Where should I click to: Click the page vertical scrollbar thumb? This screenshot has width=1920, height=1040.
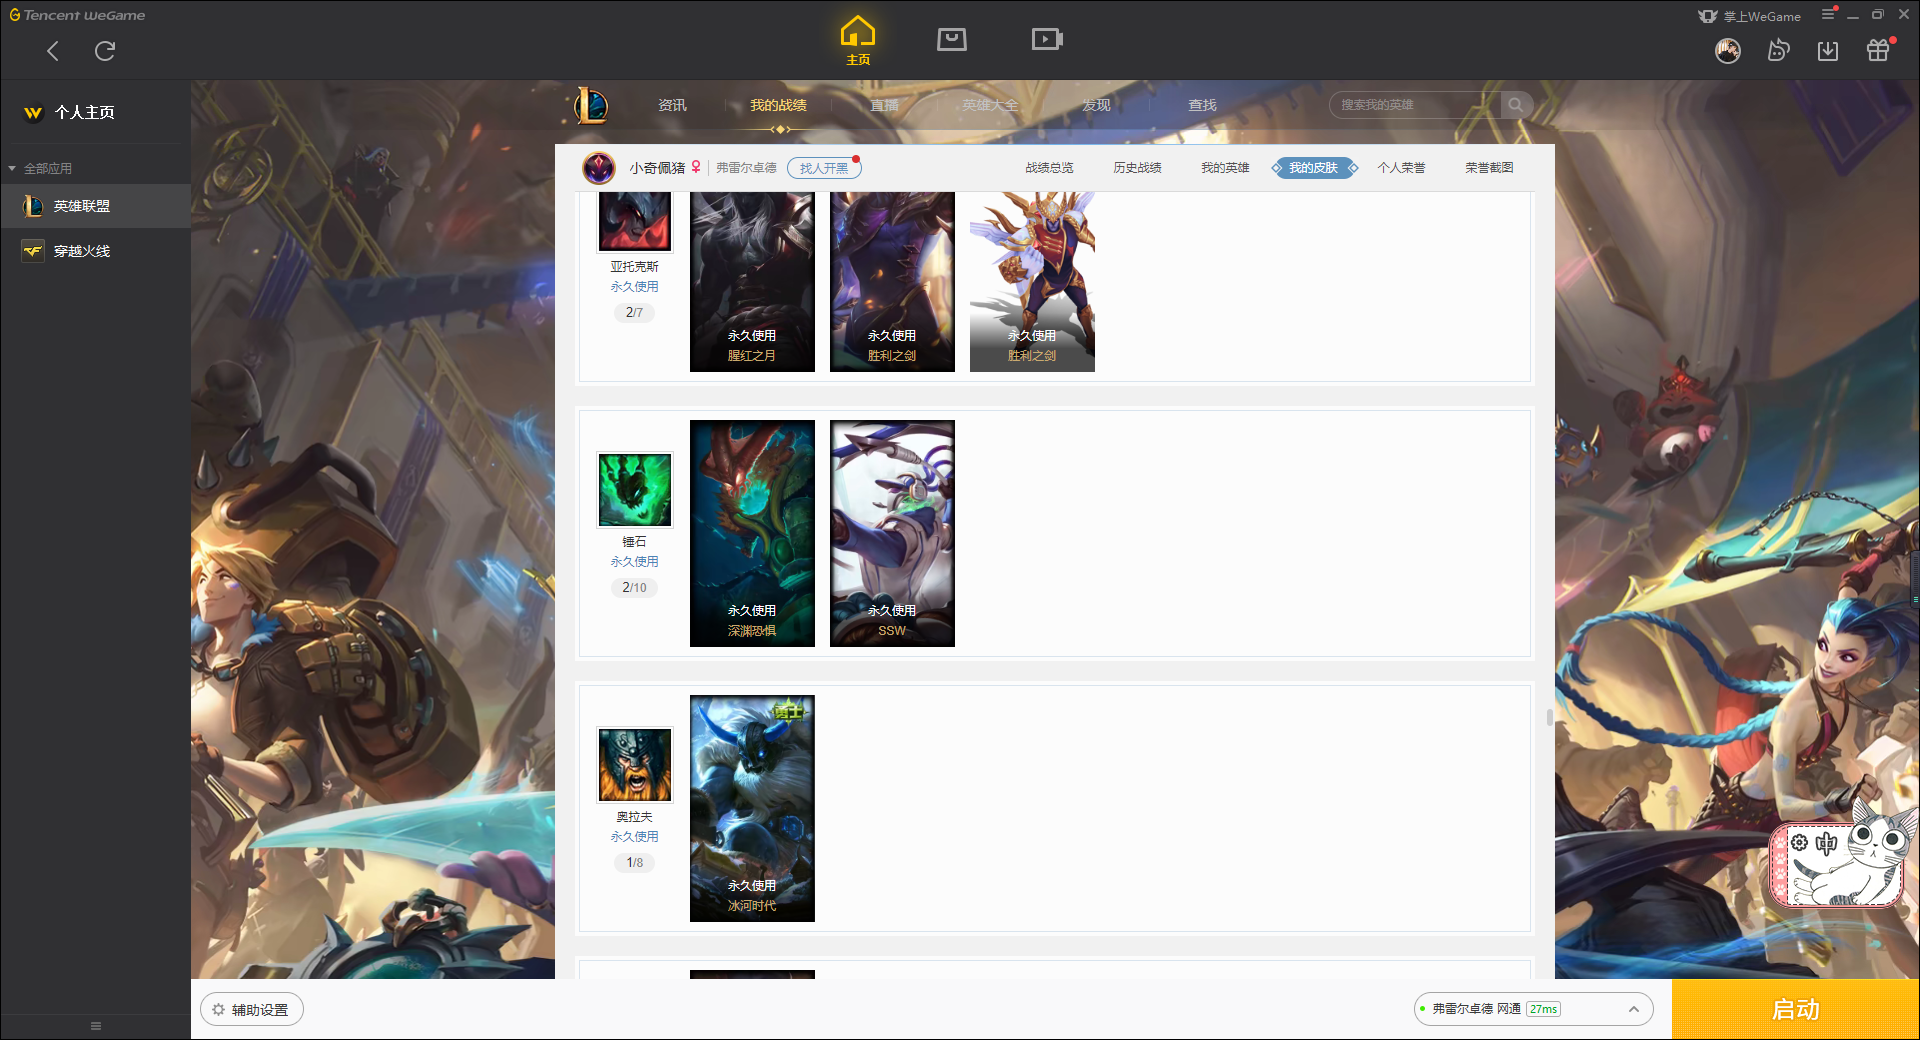tap(1549, 717)
